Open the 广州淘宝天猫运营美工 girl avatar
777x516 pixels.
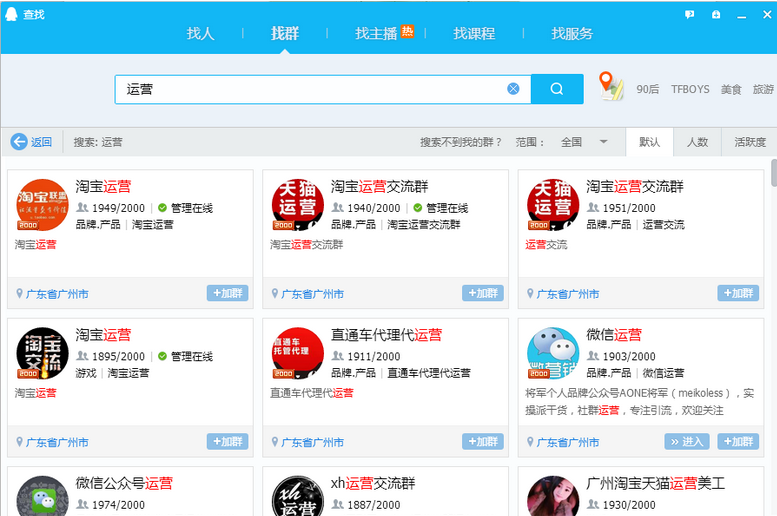pyautogui.click(x=553, y=496)
